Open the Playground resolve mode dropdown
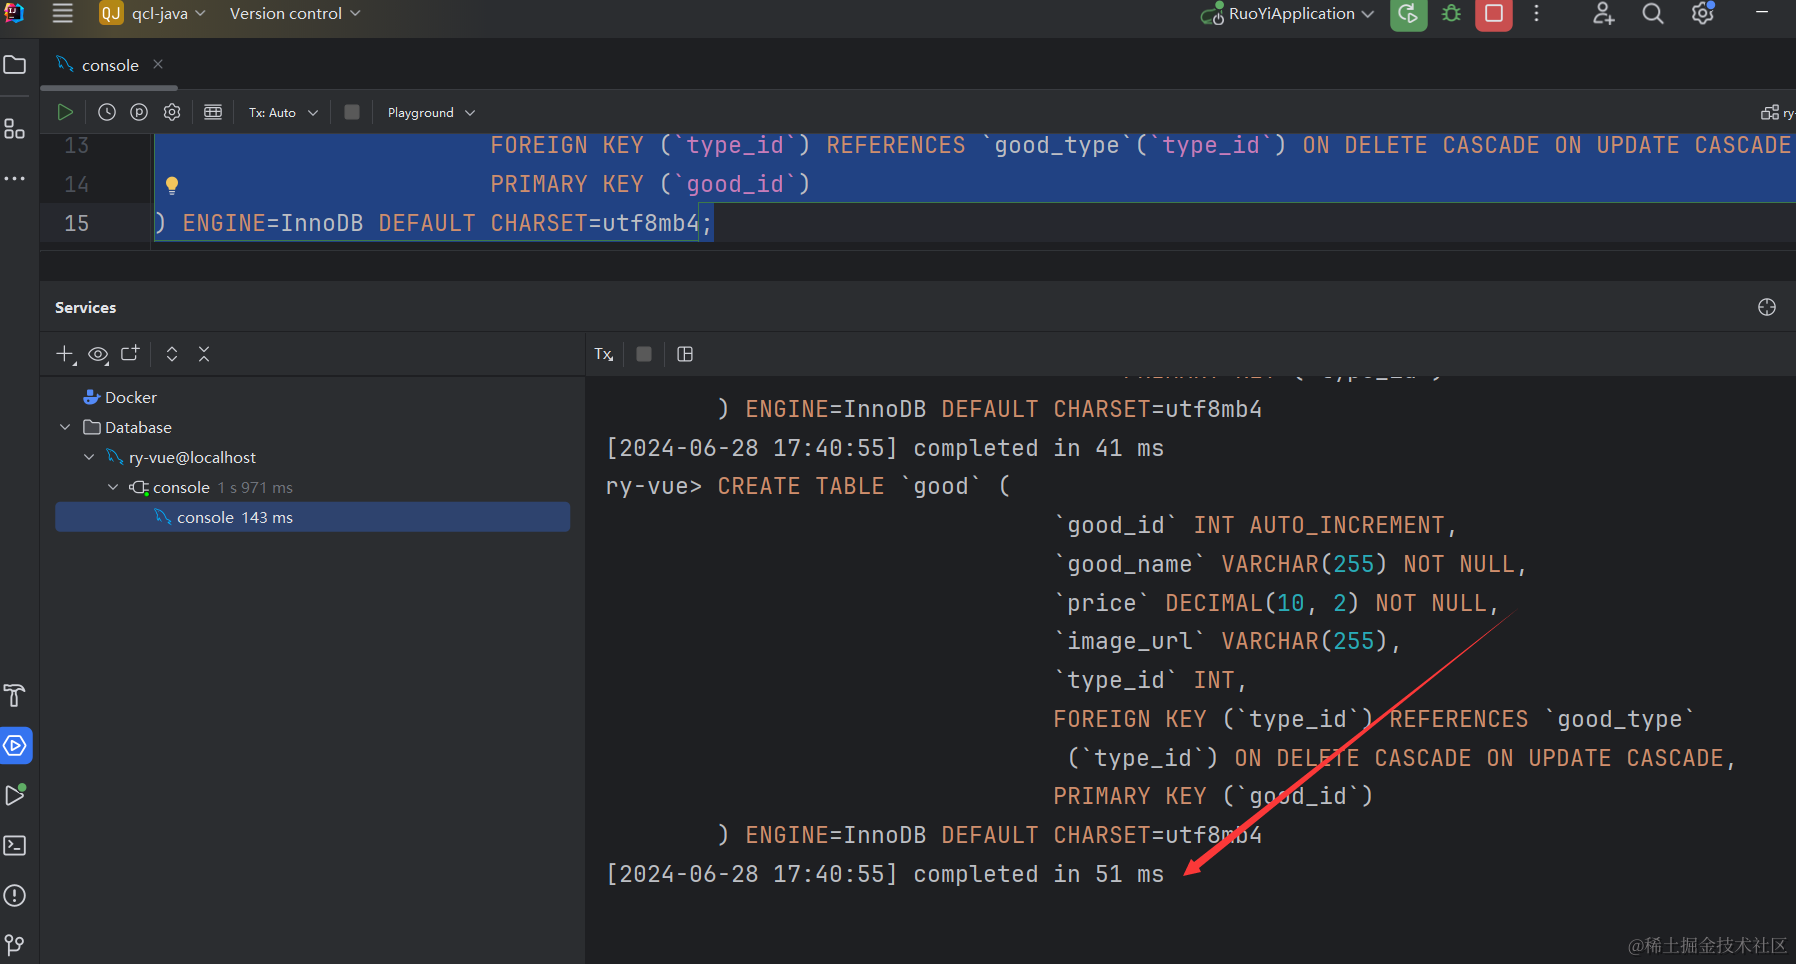The image size is (1796, 964). click(431, 113)
